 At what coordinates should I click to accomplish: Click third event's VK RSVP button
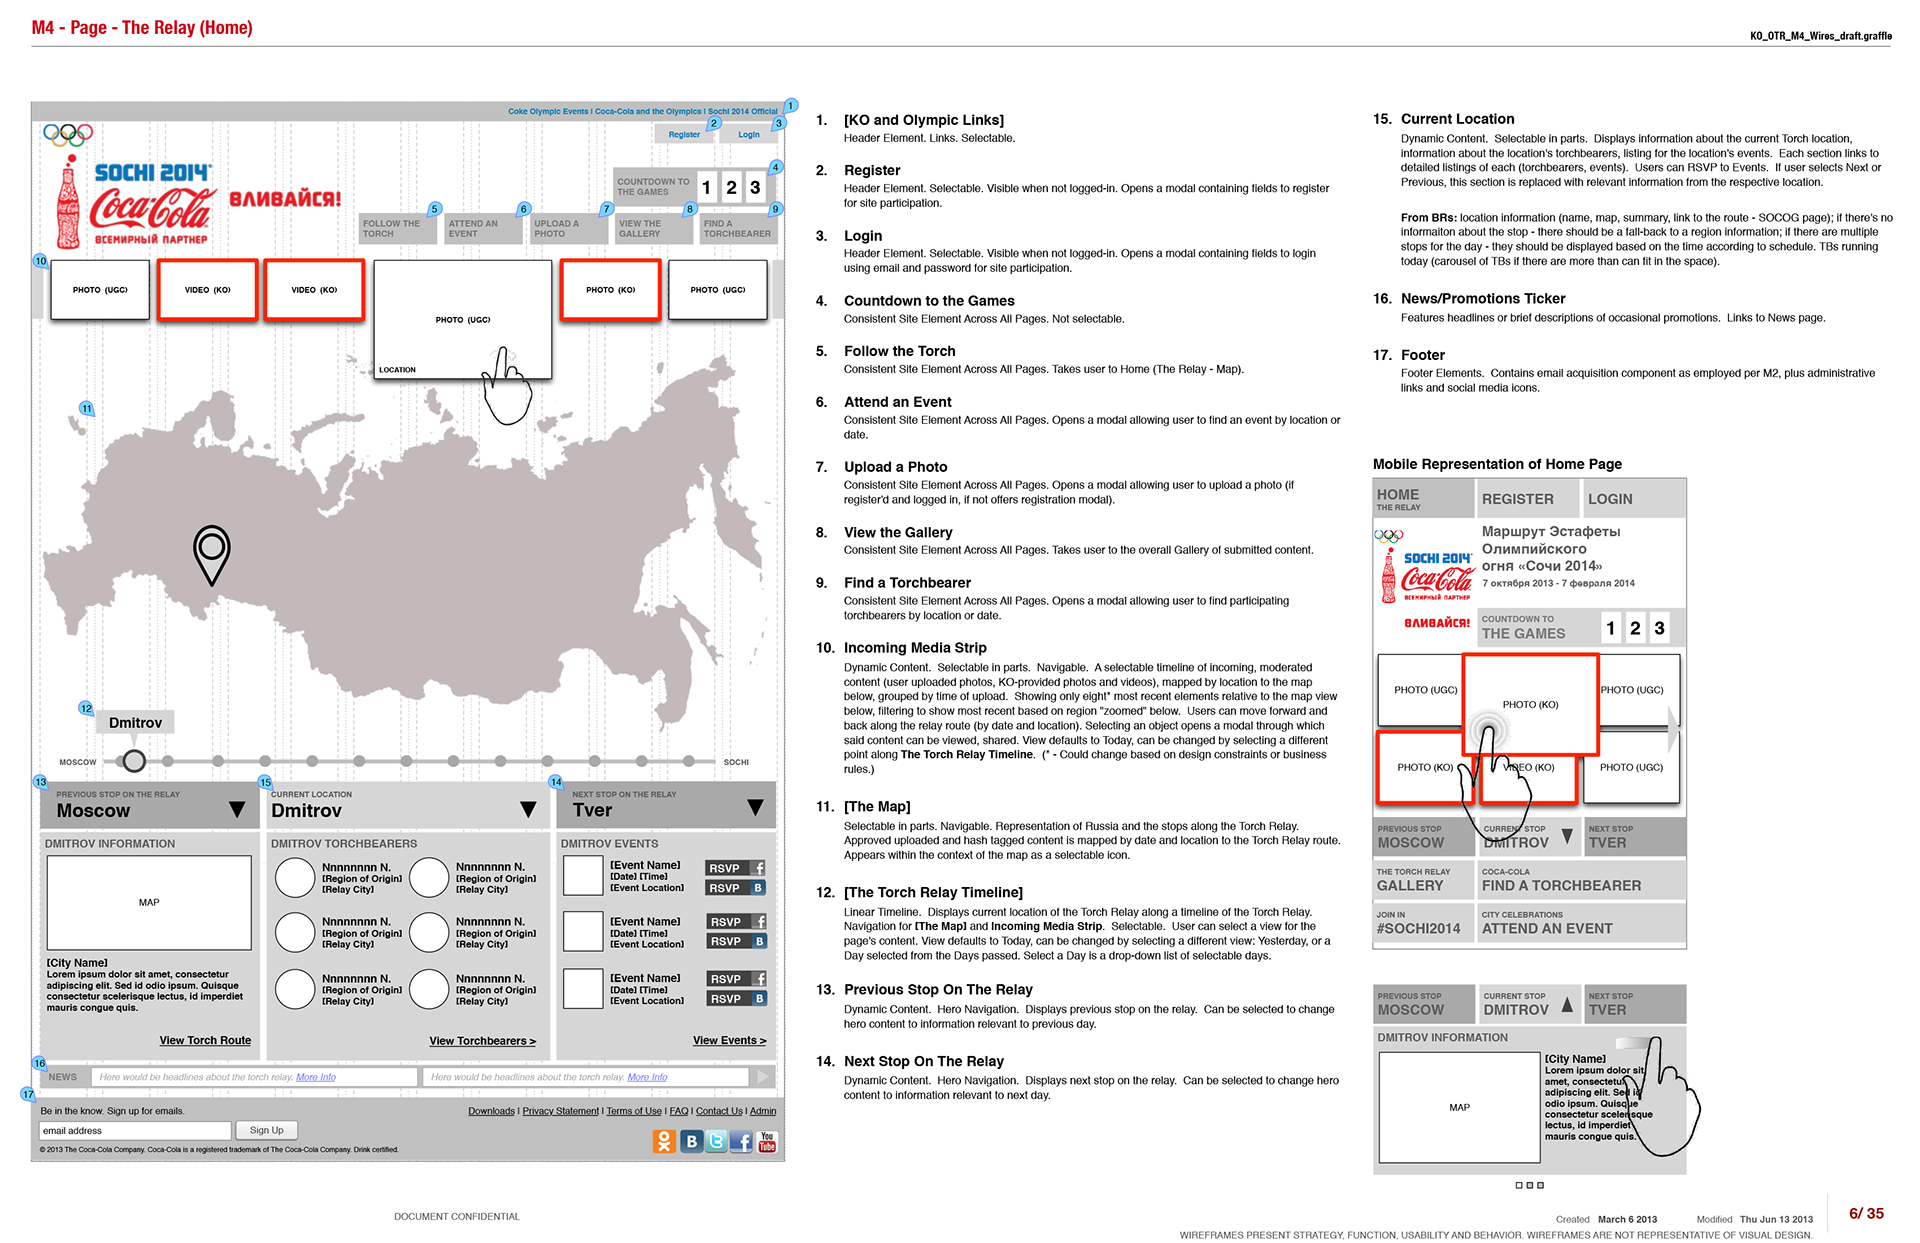tap(735, 999)
